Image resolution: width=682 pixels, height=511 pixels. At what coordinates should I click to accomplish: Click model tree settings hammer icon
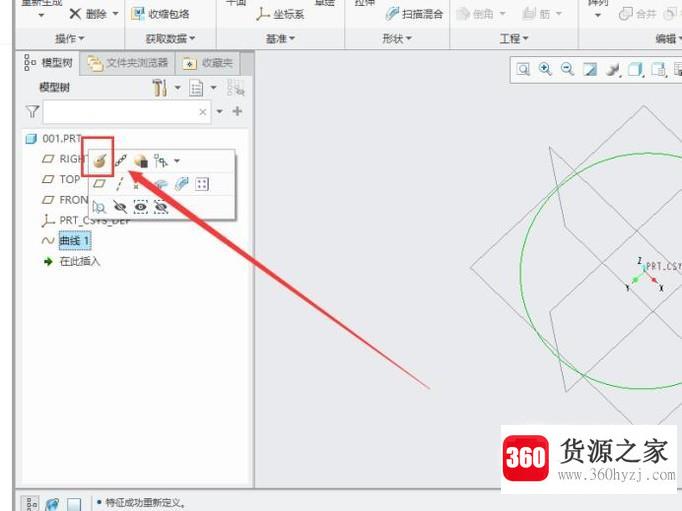160,88
